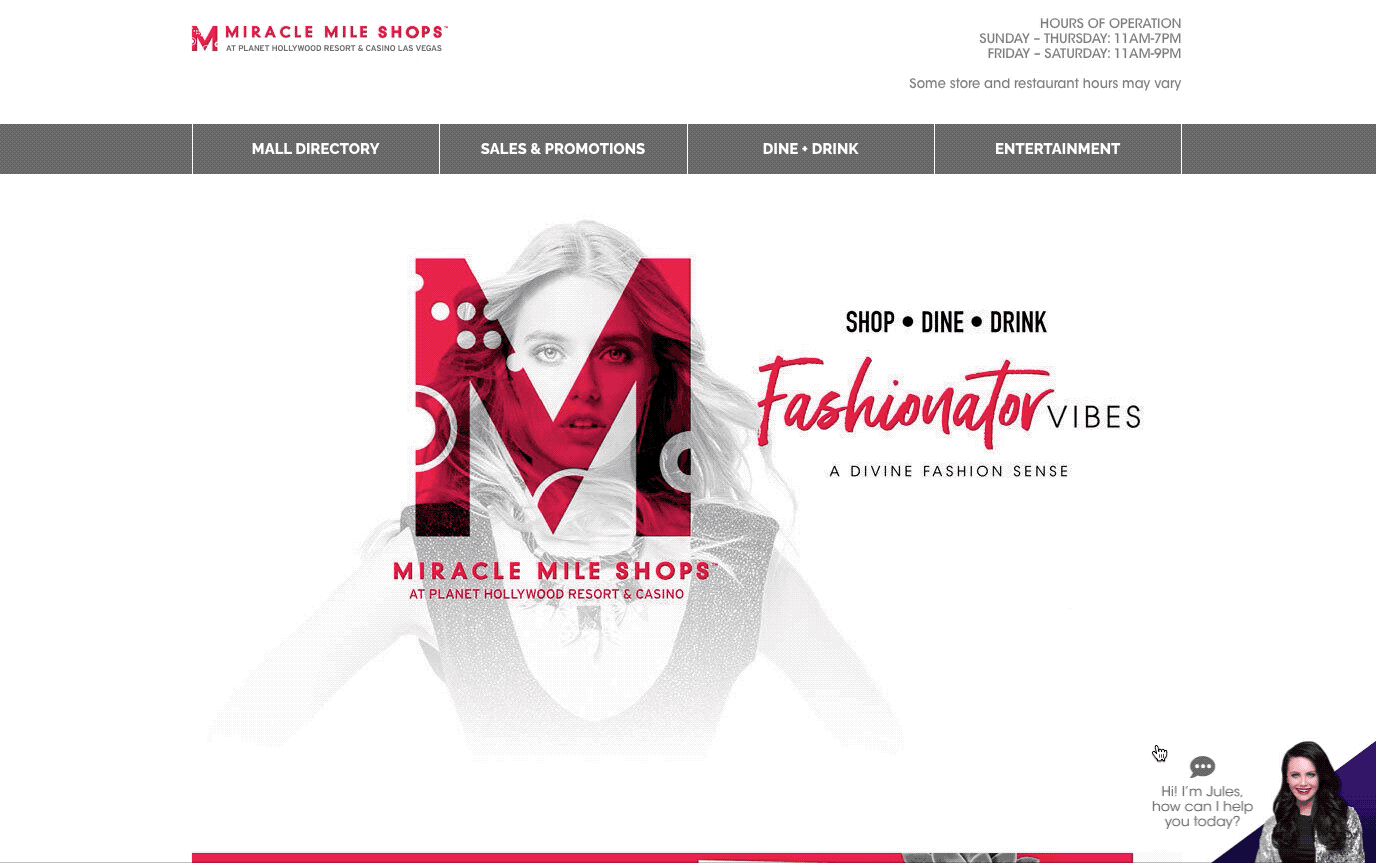Screen dimensions: 1376x863
Task: Click the Miracle Mile Shops header wordmark
Action: [x=336, y=33]
